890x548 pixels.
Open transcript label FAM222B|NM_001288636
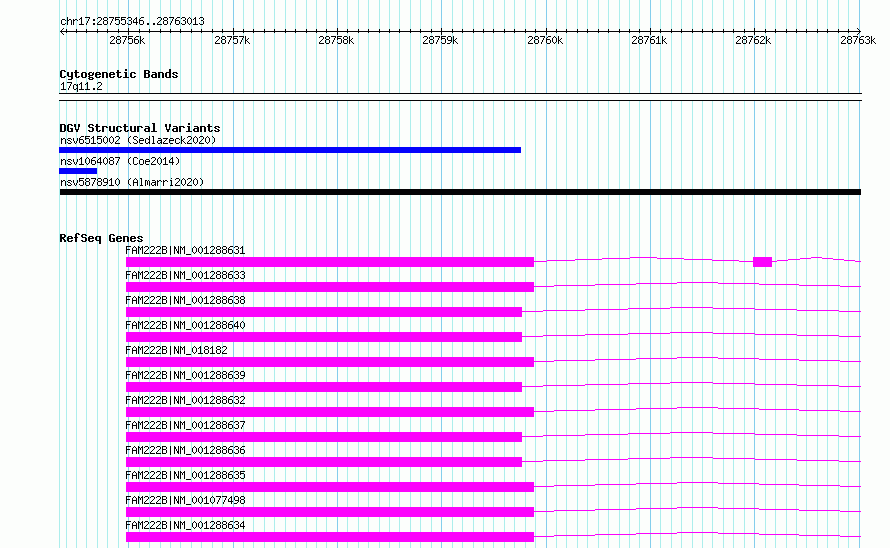[185, 450]
